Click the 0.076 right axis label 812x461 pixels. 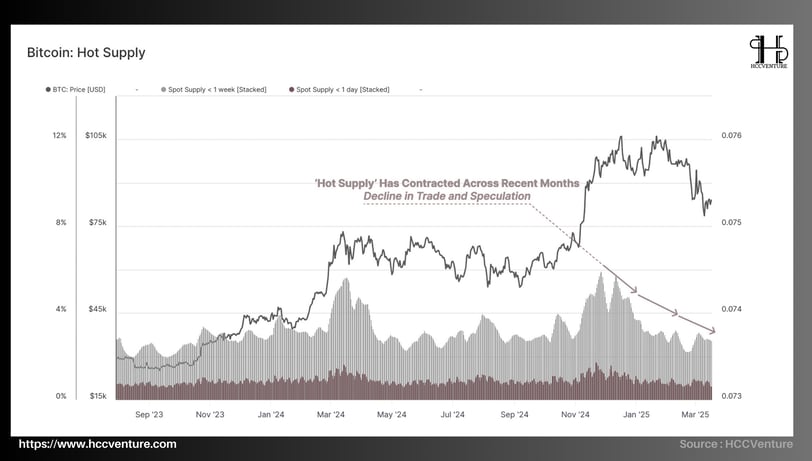point(731,136)
